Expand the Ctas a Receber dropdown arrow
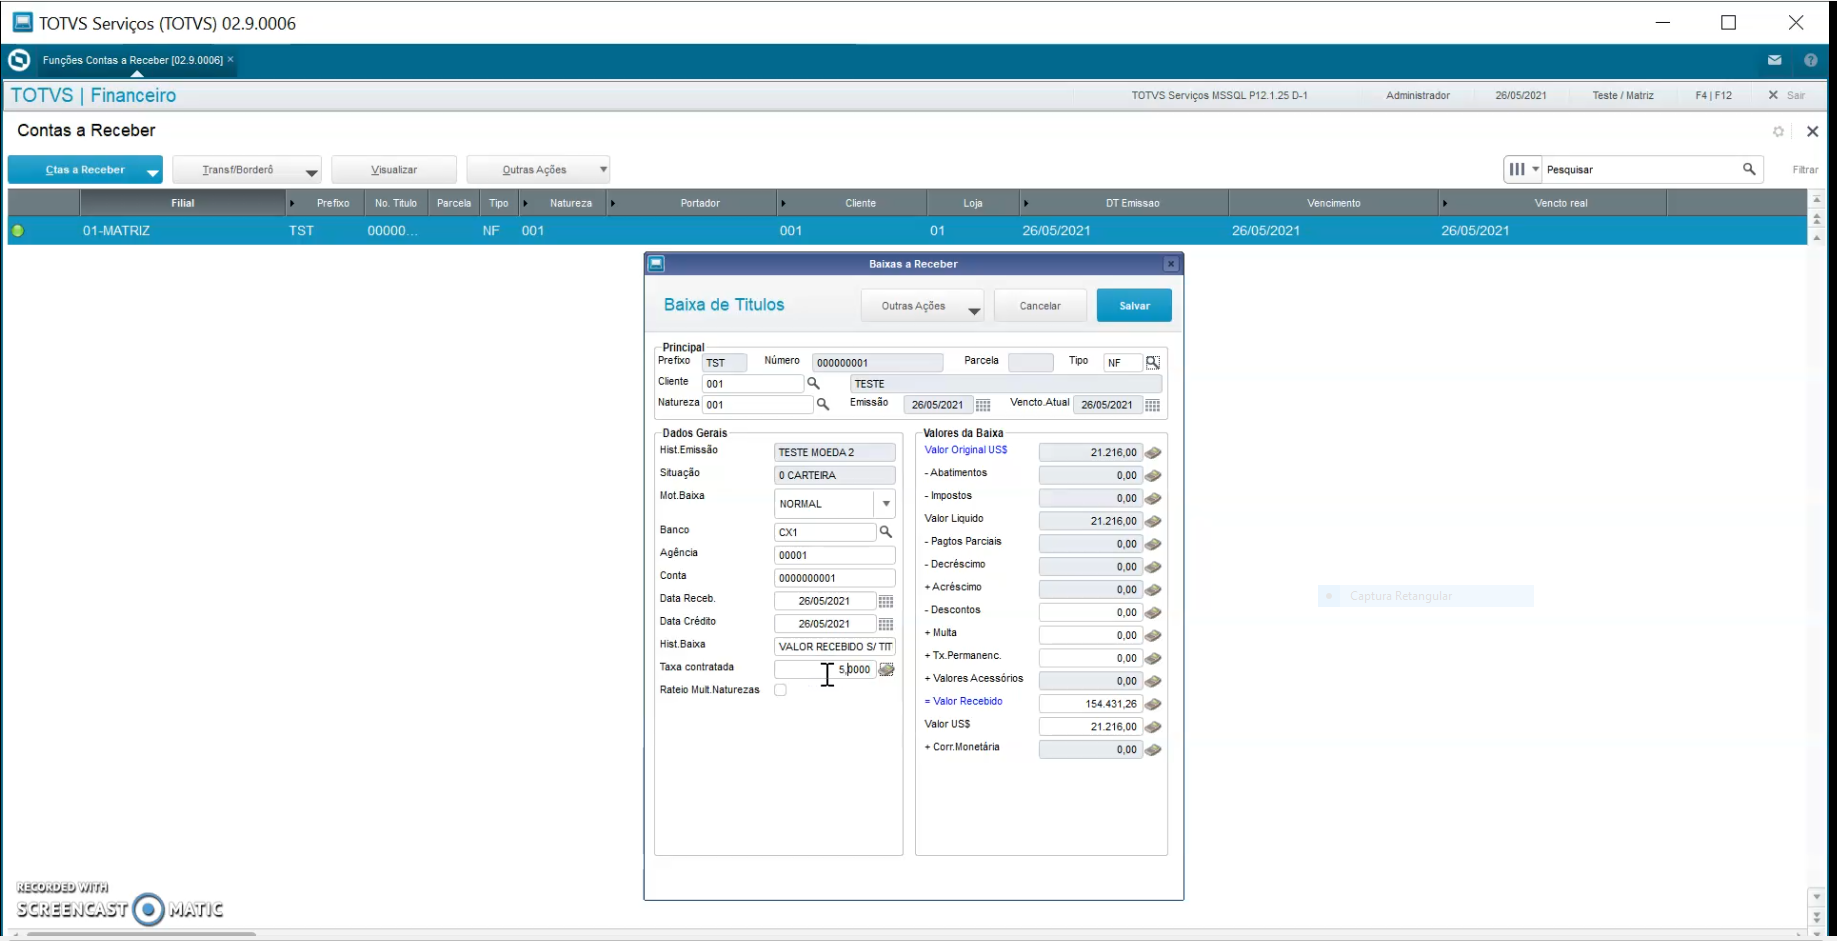Image resolution: width=1837 pixels, height=941 pixels. [x=152, y=173]
